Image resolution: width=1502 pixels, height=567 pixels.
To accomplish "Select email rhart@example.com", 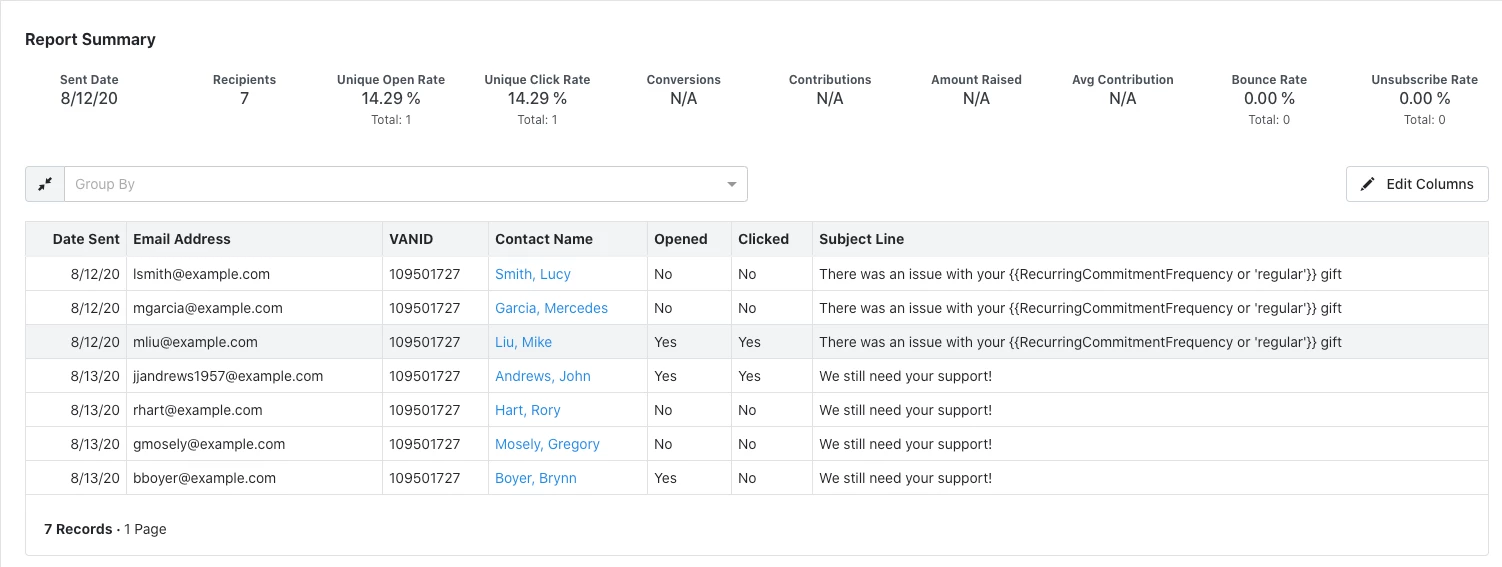I will [198, 410].
